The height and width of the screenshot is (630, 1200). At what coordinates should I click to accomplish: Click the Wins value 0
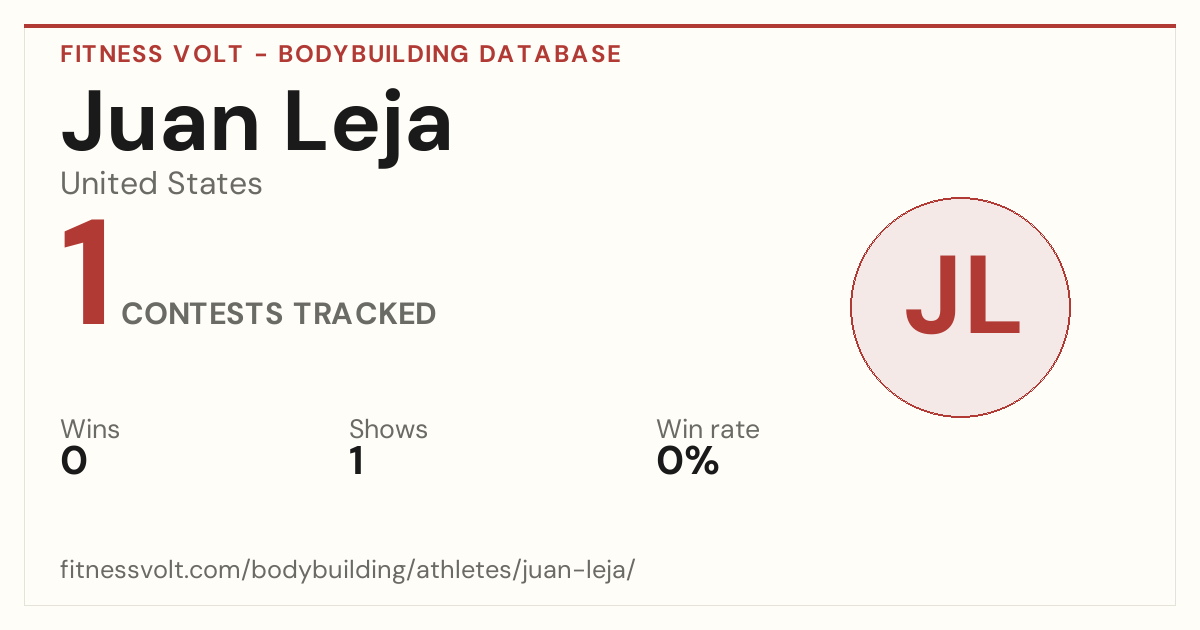pyautogui.click(x=74, y=461)
